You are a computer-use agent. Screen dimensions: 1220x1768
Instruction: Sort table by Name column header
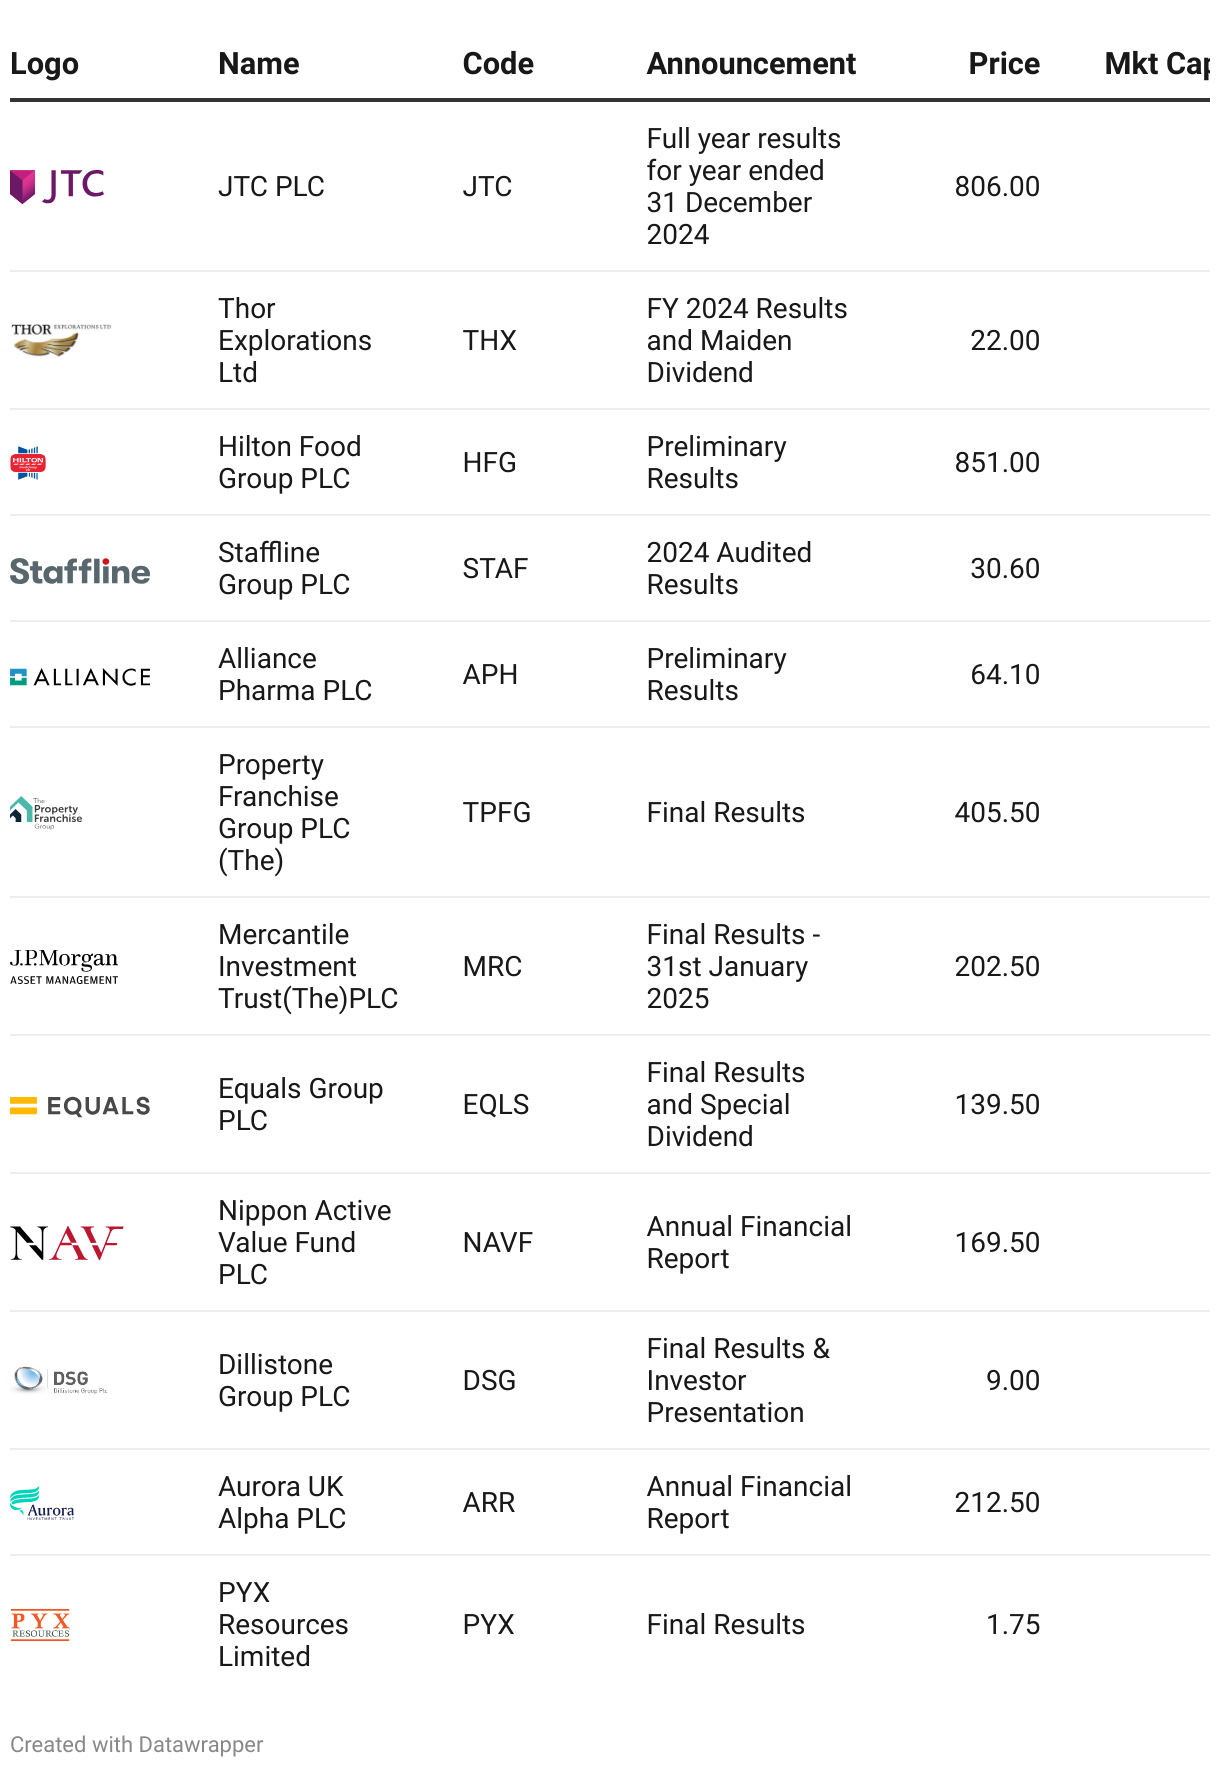coord(259,64)
